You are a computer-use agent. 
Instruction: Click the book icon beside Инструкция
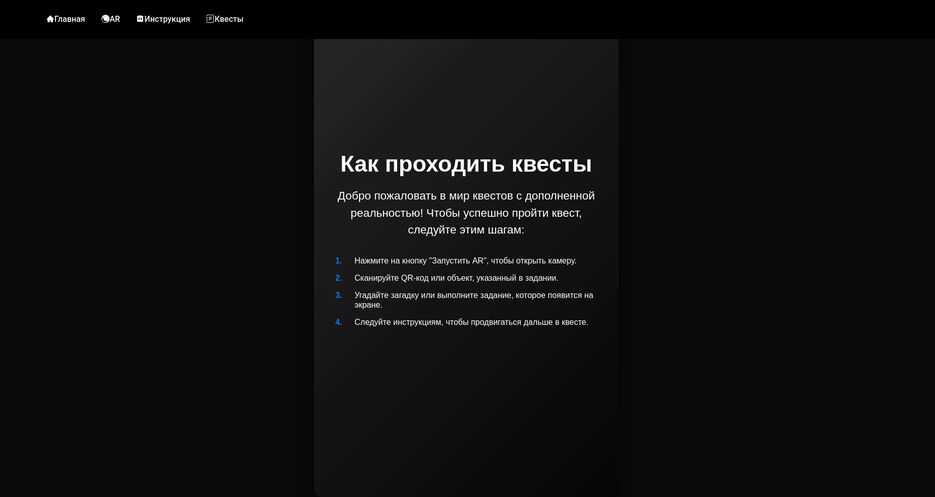point(140,19)
